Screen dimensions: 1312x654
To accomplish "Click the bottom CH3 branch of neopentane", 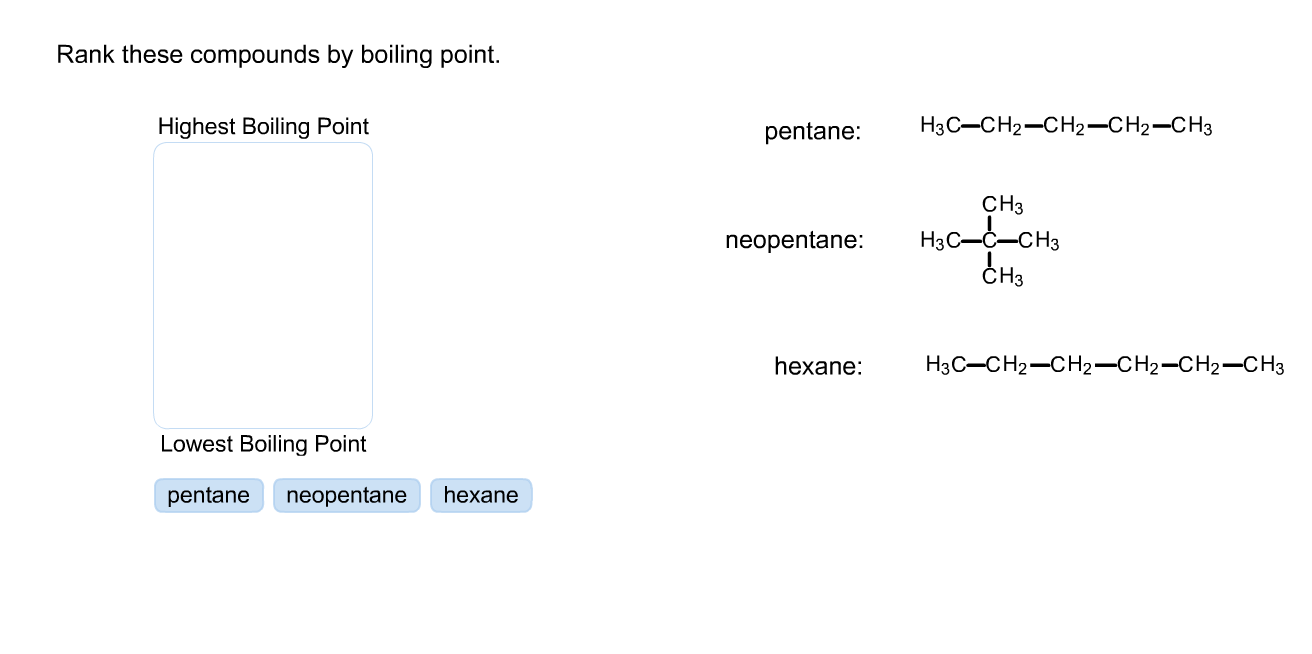I will pyautogui.click(x=1003, y=277).
